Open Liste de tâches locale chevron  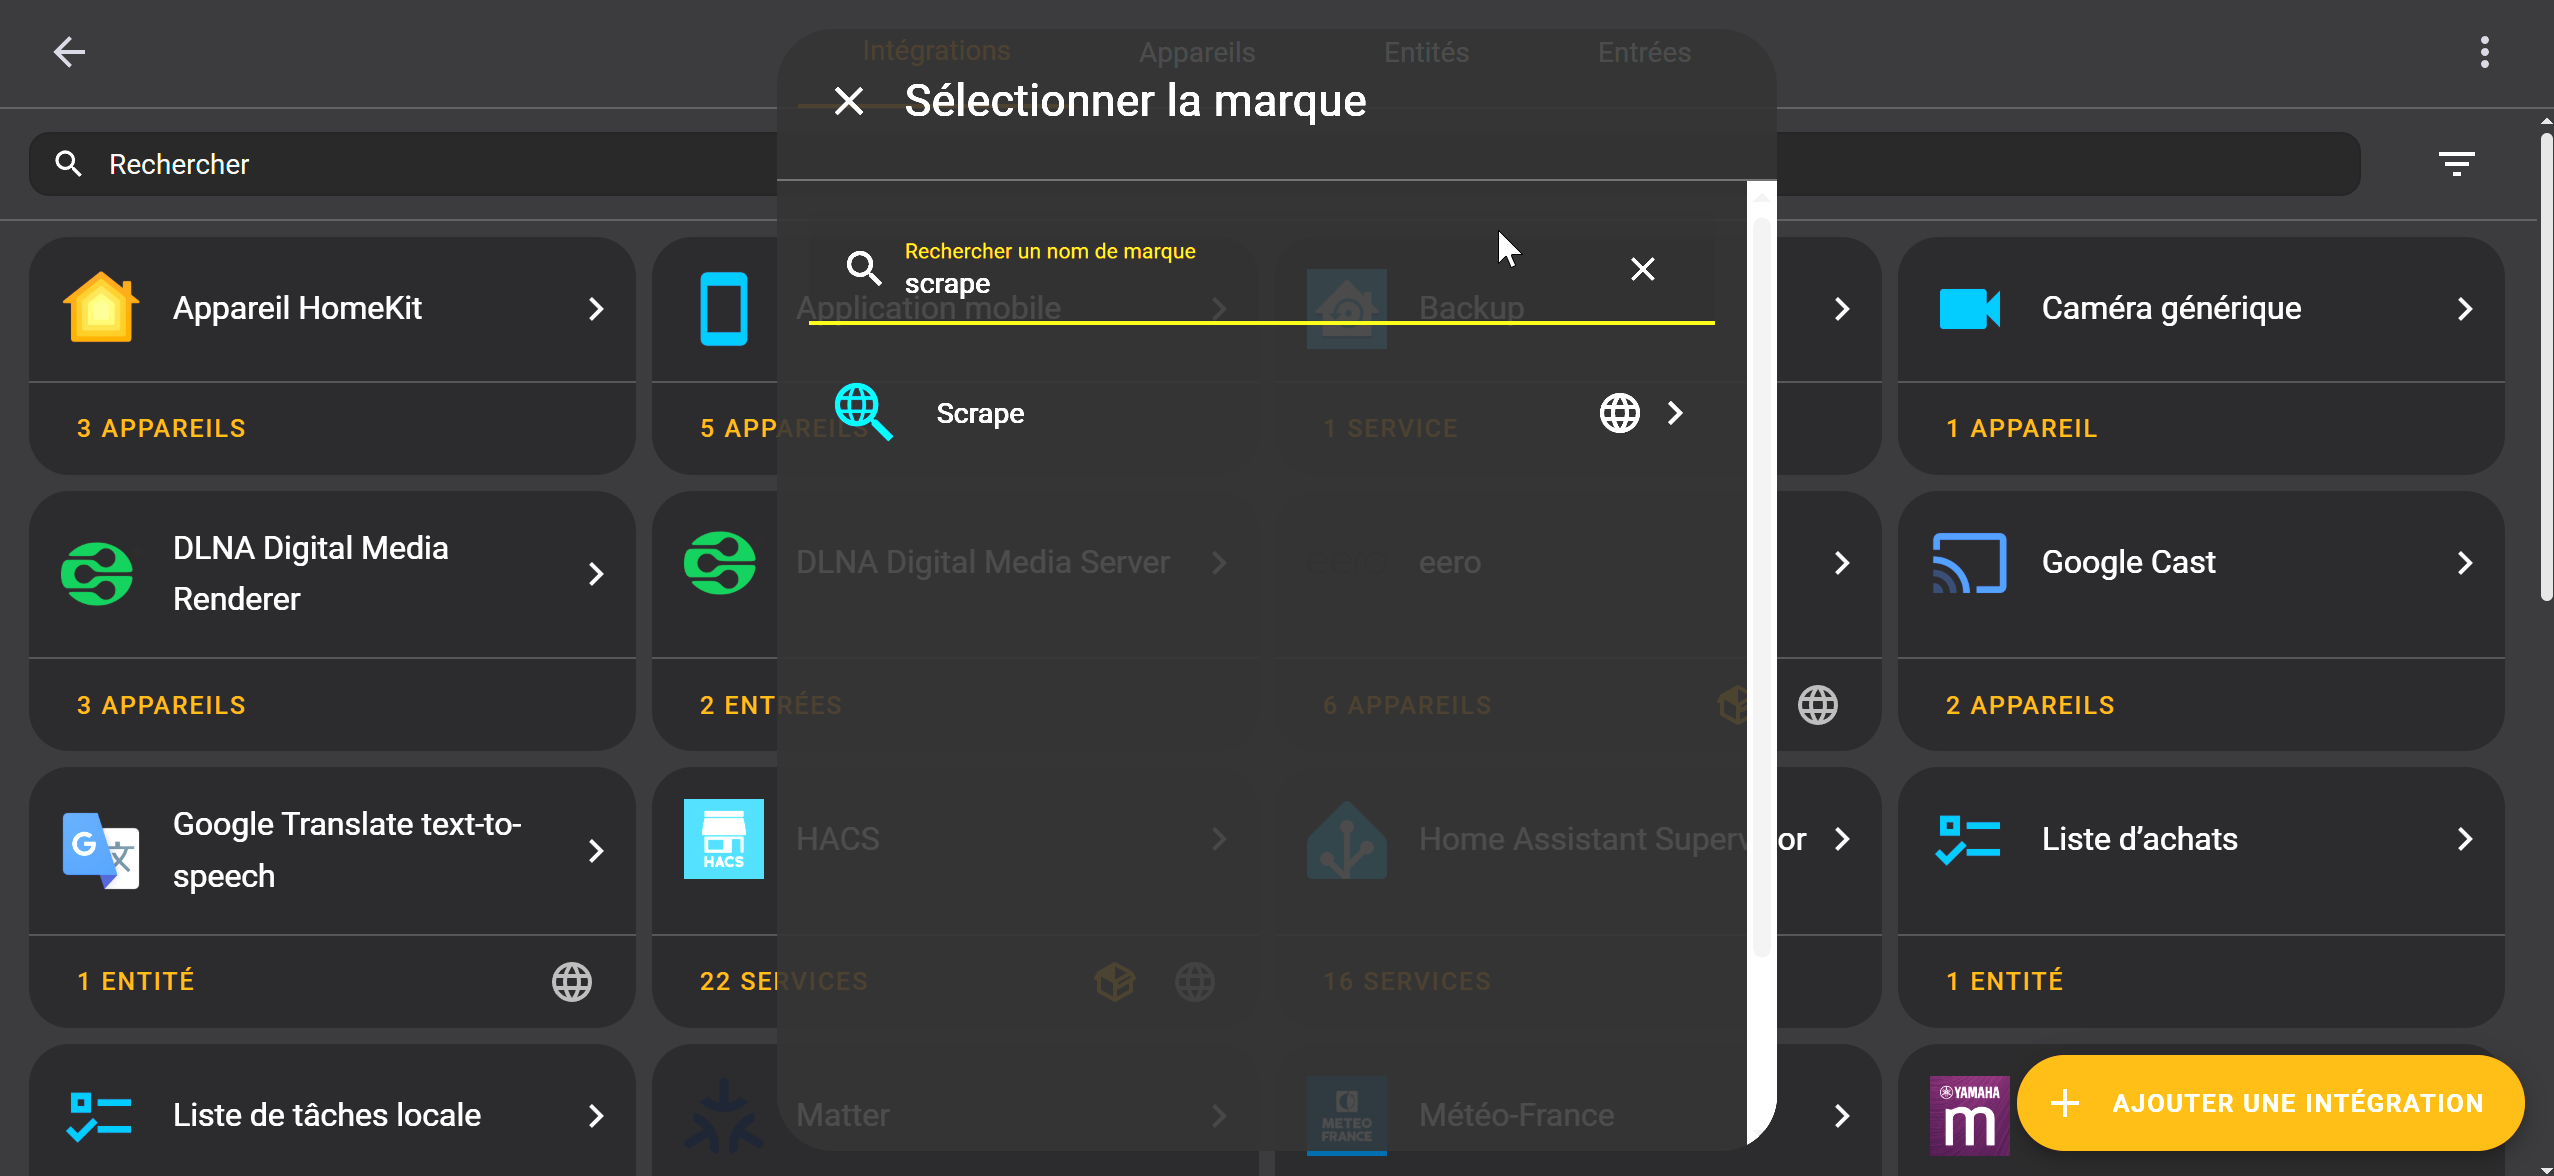[x=596, y=1115]
